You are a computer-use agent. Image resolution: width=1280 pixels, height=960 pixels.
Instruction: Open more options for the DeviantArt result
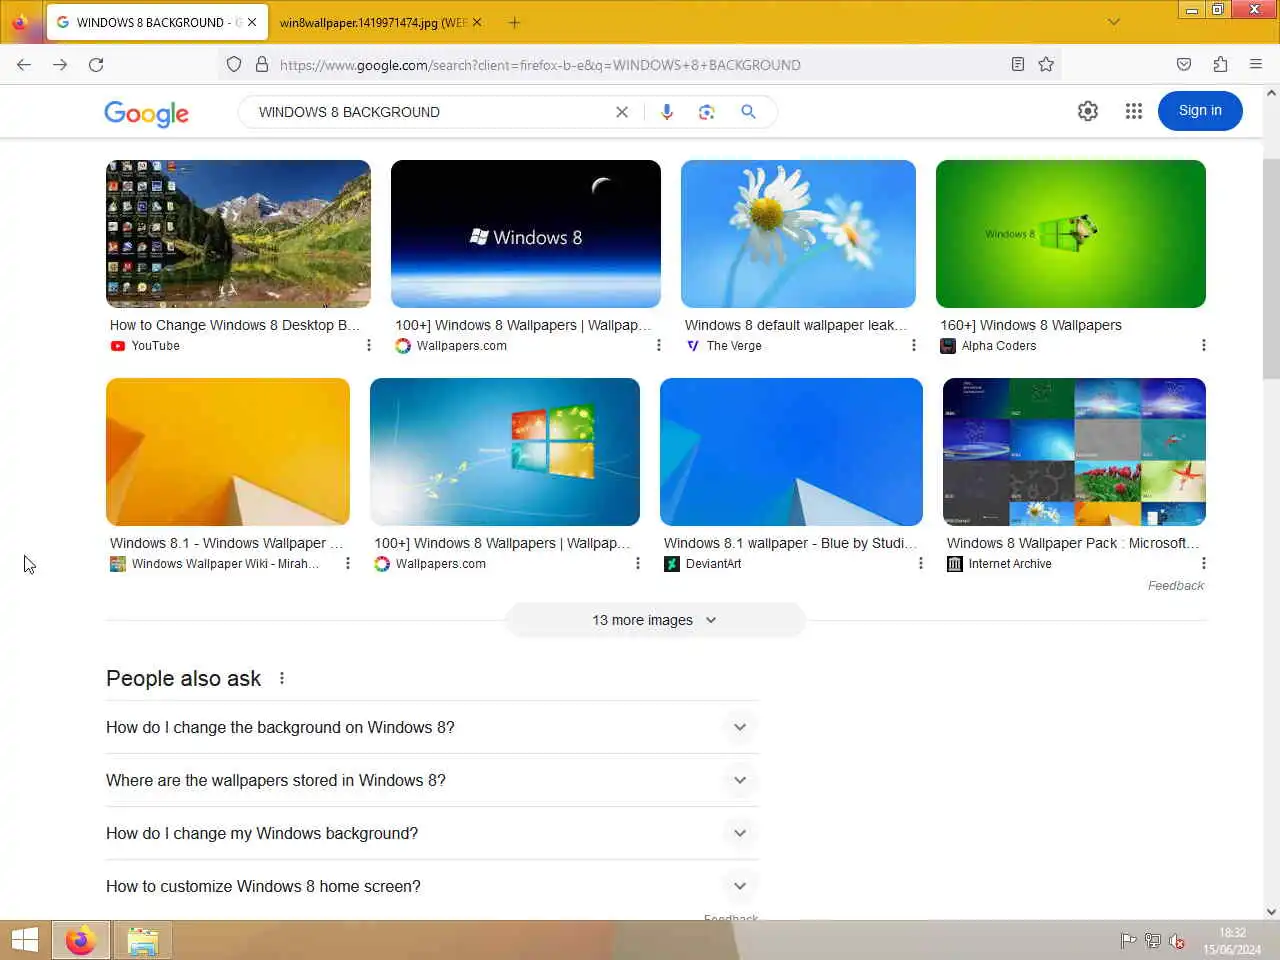click(920, 563)
